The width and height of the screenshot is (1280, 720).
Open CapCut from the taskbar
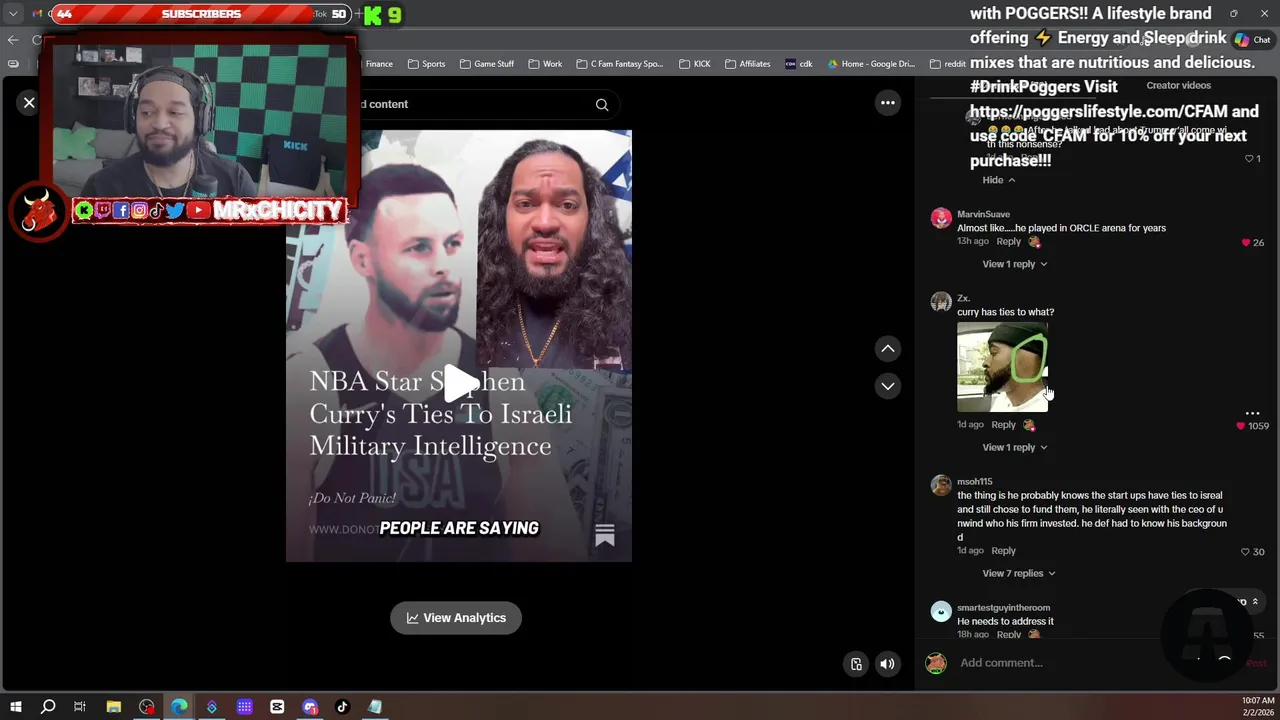coord(277,707)
